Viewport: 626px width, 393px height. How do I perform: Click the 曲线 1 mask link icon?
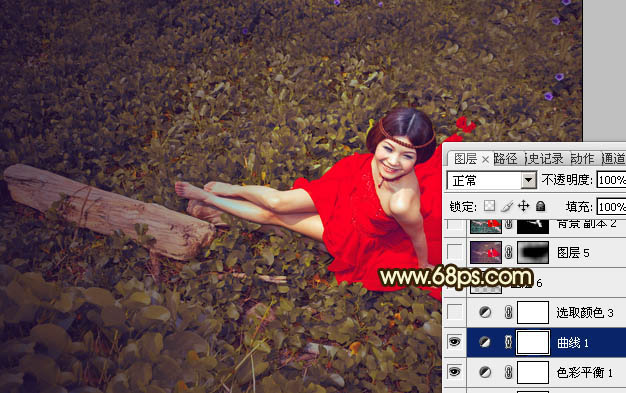(x=509, y=342)
